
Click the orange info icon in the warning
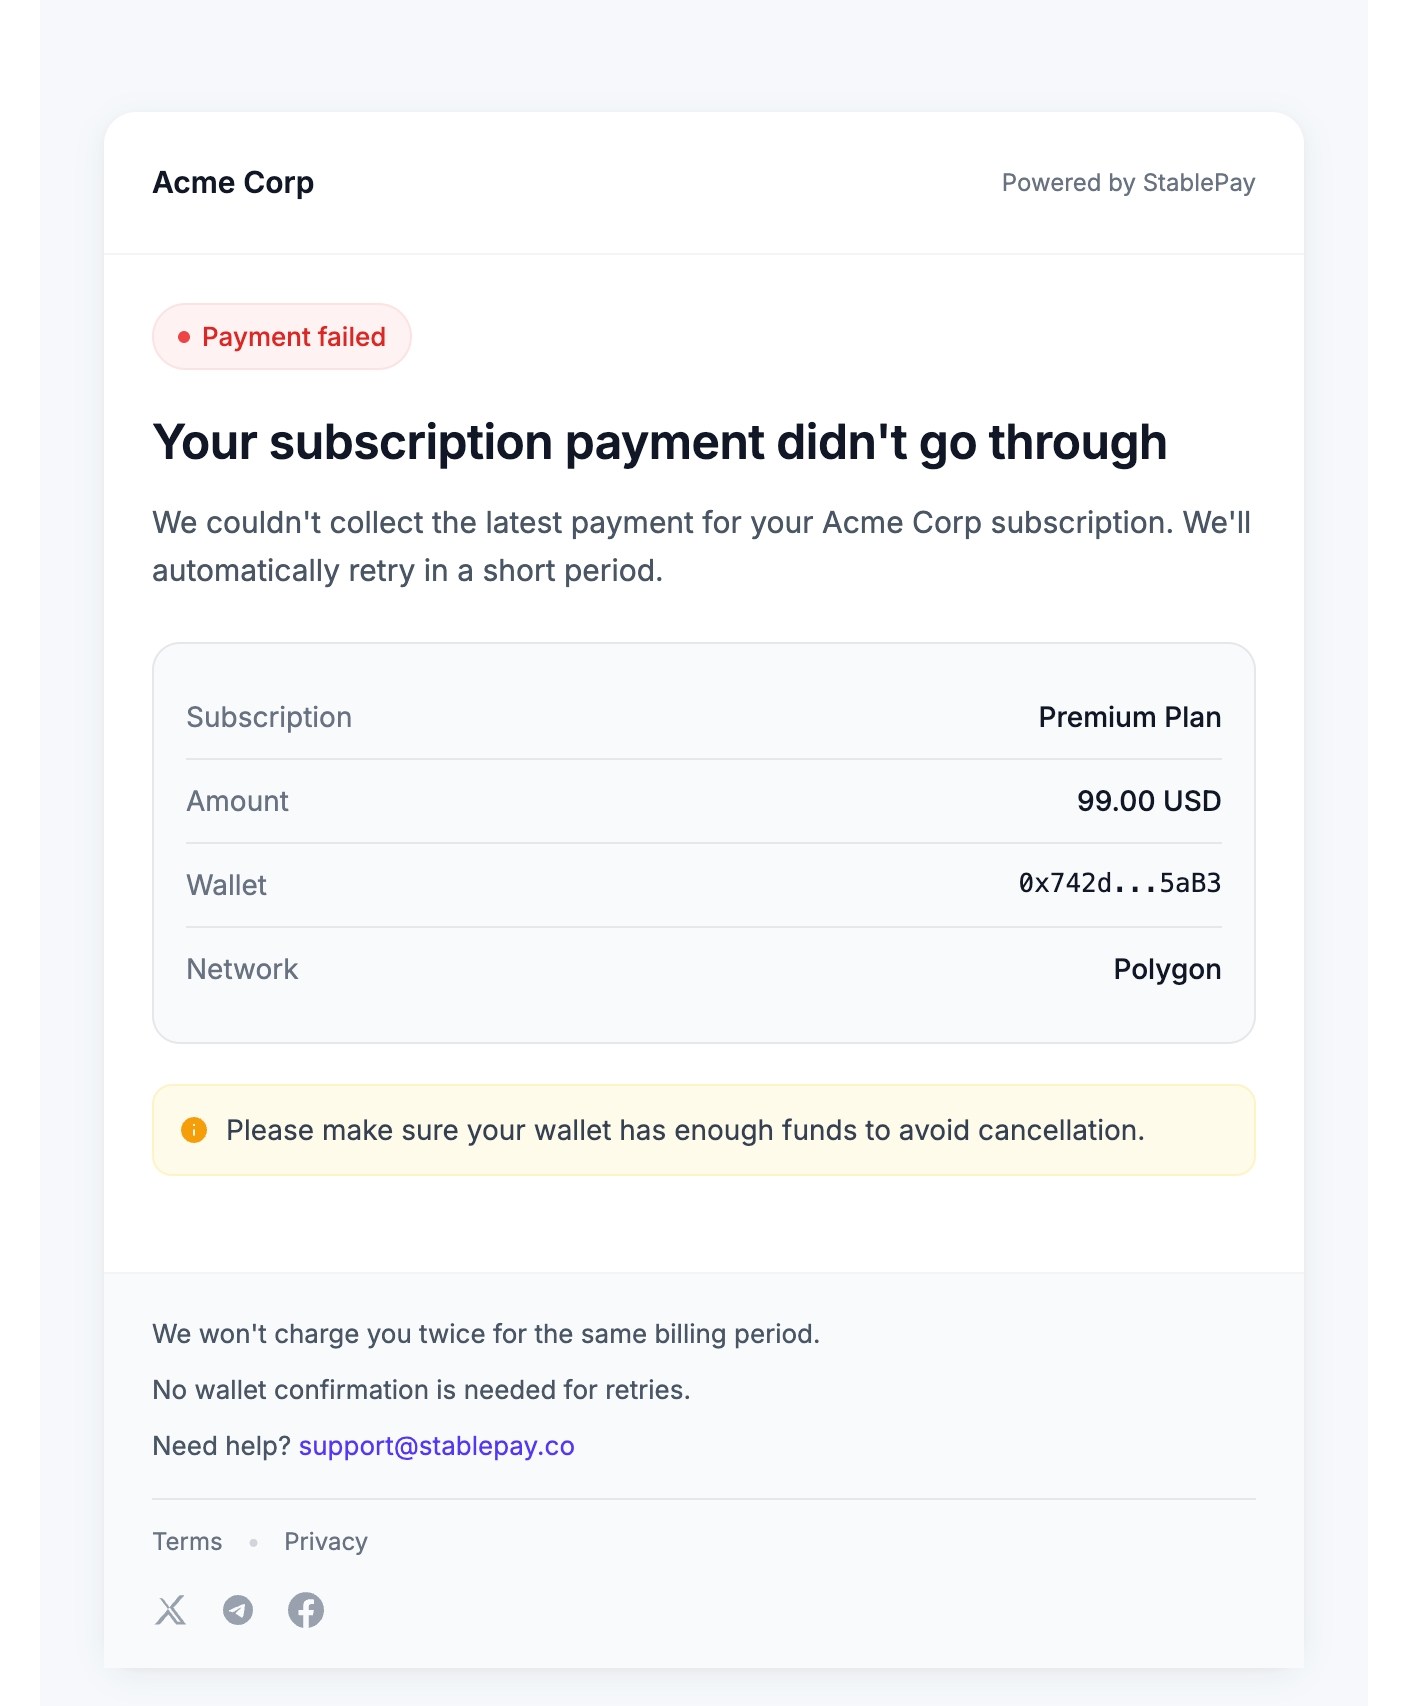click(194, 1130)
